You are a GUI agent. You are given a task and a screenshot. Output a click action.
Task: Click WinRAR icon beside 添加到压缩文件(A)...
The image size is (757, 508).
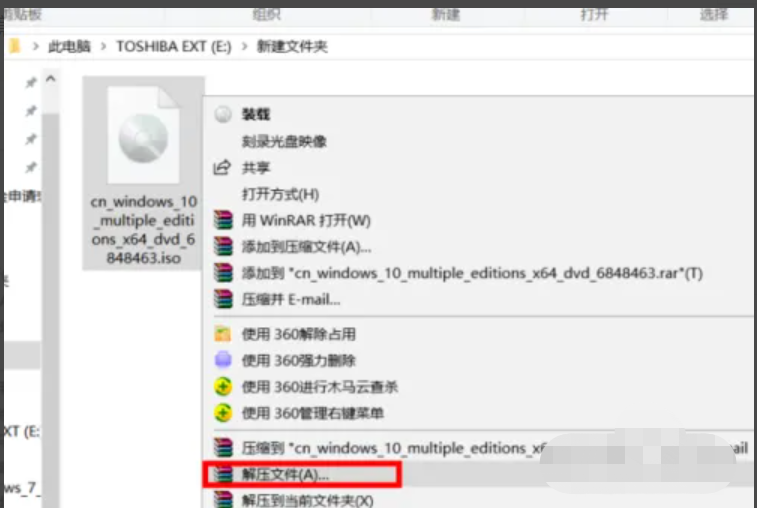pyautogui.click(x=223, y=246)
